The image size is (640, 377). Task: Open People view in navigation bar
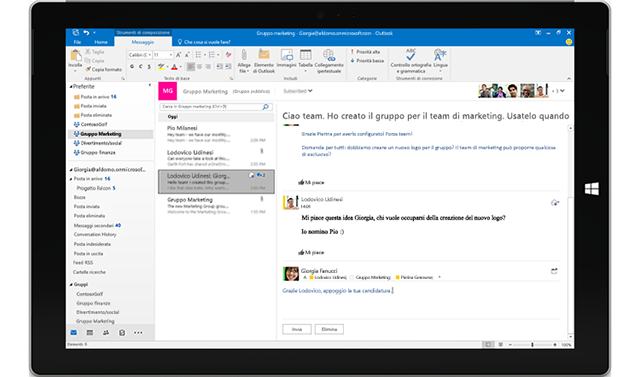tap(106, 333)
